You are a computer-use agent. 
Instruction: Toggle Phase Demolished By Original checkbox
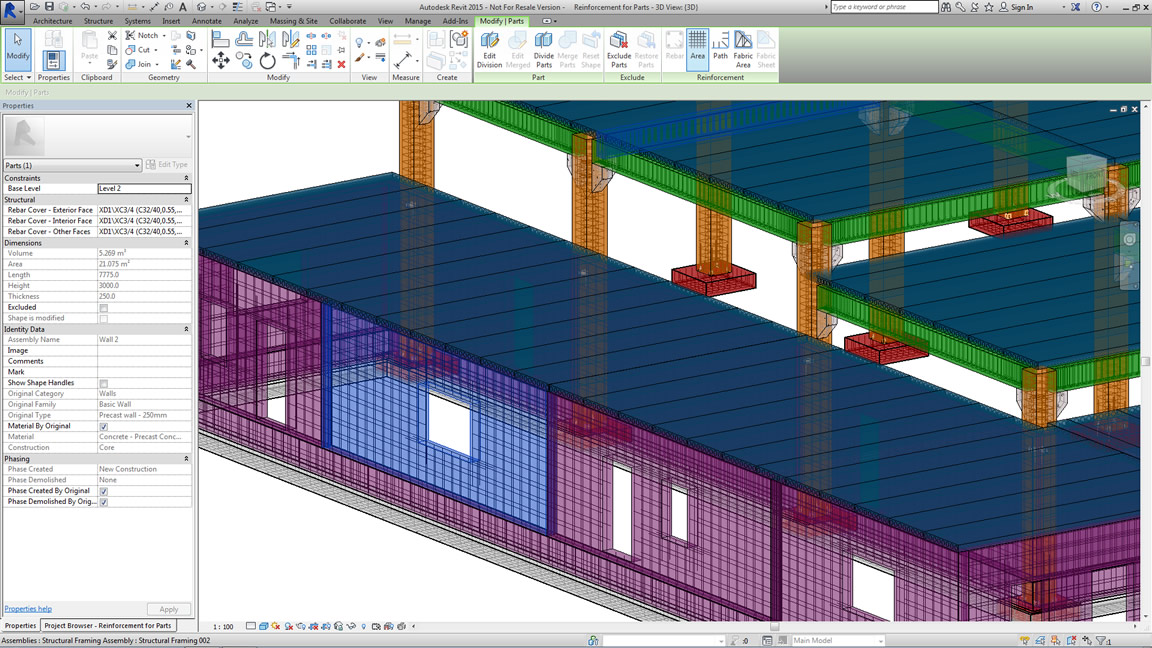[x=104, y=503]
